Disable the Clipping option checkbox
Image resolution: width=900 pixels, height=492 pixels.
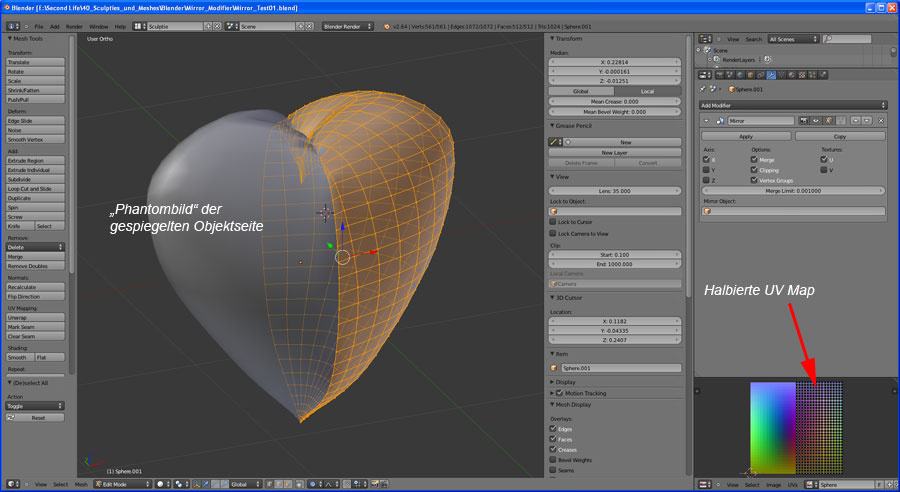pyautogui.click(x=754, y=169)
